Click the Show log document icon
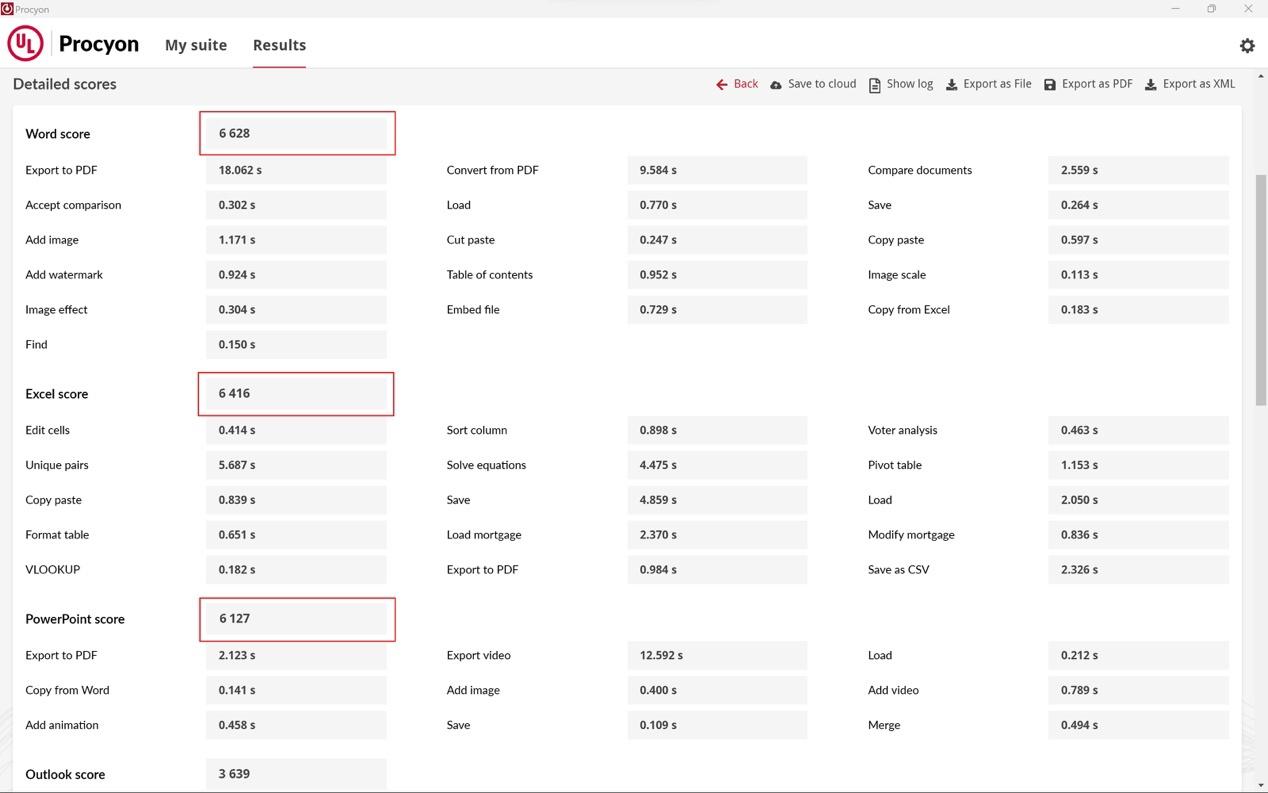This screenshot has height=793, width=1268. [x=875, y=85]
